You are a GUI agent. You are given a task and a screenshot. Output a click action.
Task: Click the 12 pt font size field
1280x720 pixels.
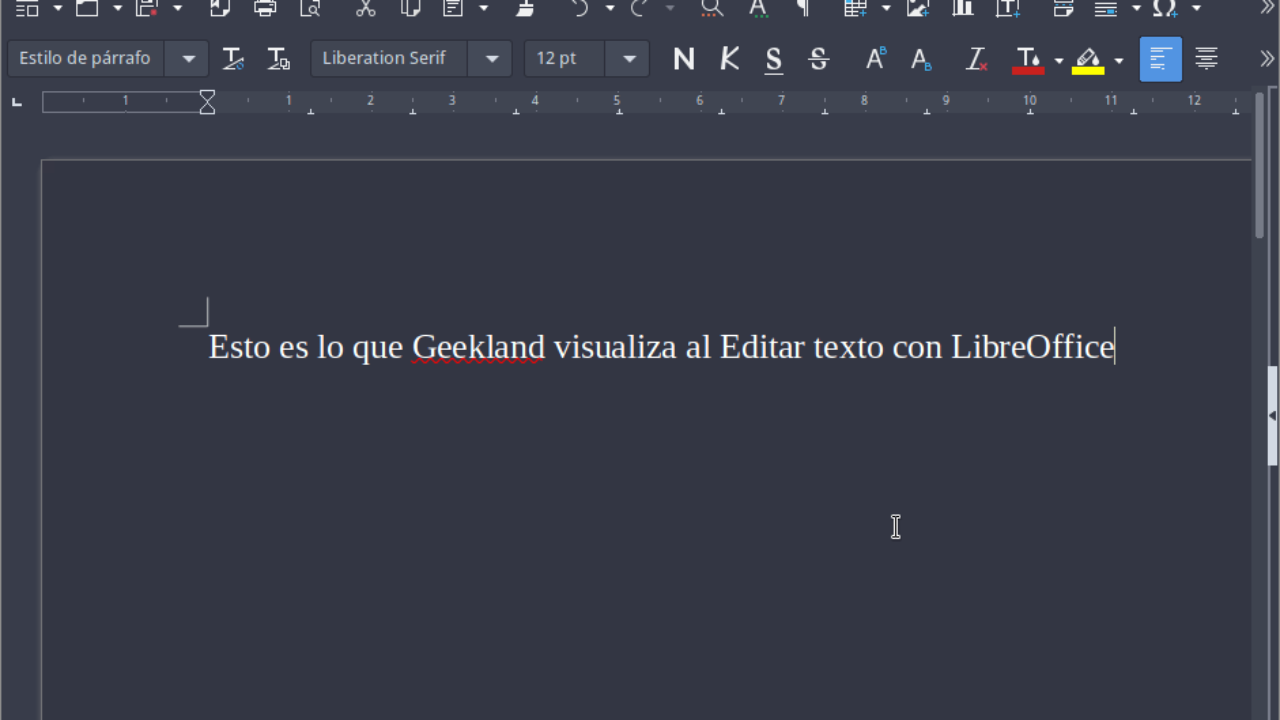(x=565, y=59)
